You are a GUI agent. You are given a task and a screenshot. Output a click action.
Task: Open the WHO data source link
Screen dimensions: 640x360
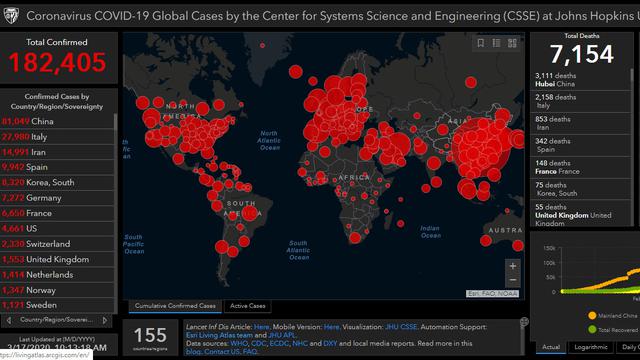tap(239, 343)
